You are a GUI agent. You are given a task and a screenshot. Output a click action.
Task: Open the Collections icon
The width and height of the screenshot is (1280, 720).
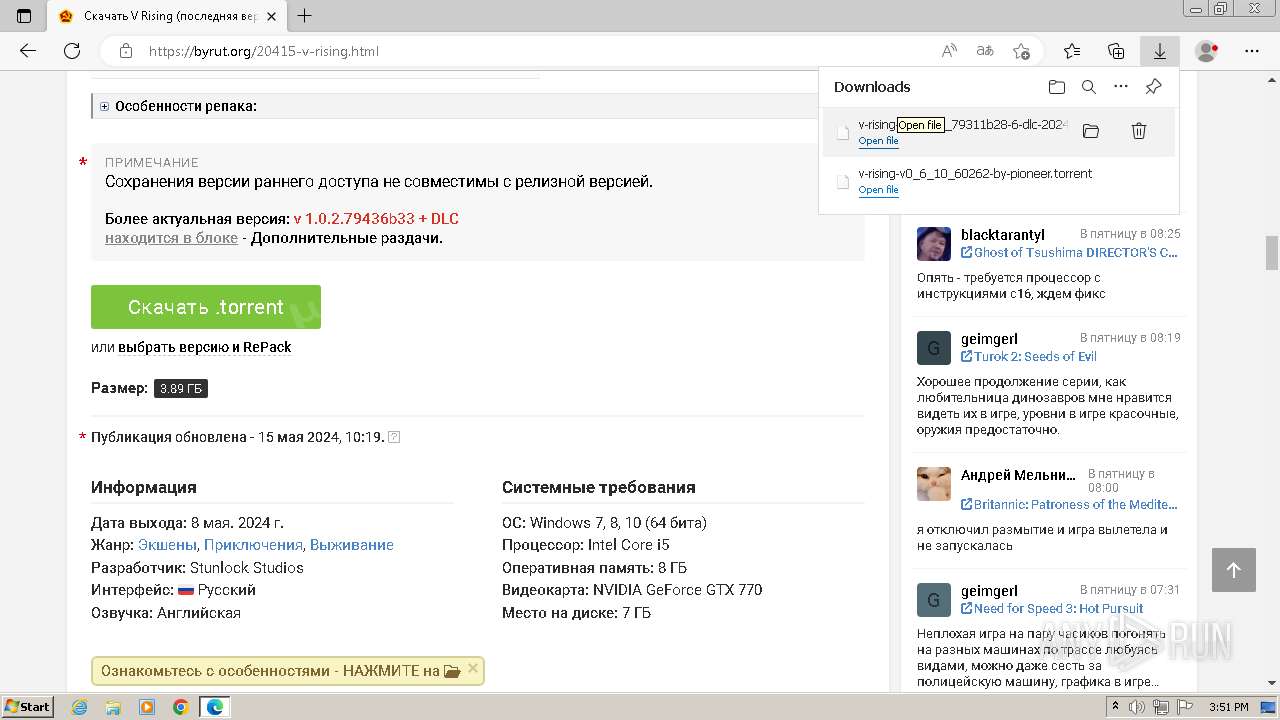point(1116,51)
